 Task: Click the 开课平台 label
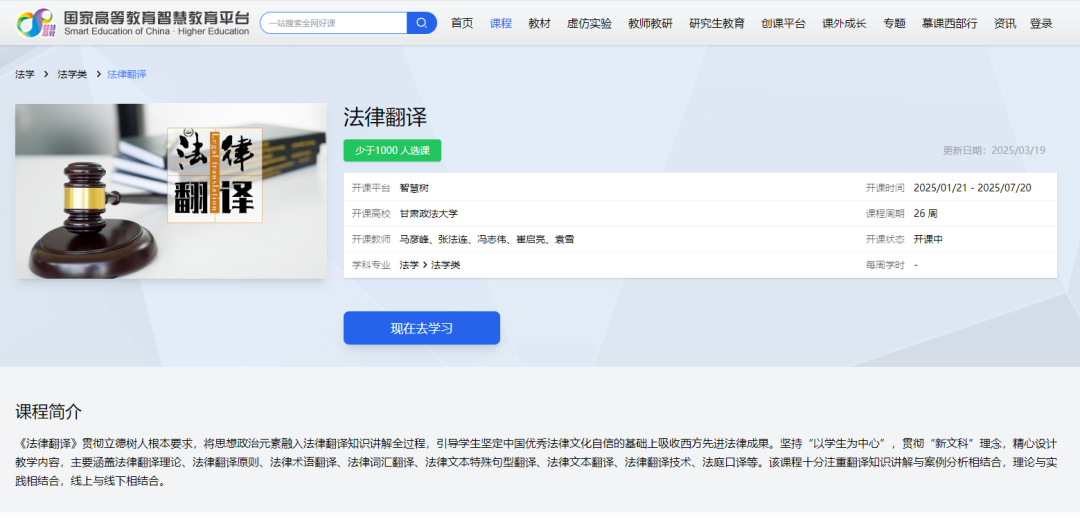click(x=371, y=188)
